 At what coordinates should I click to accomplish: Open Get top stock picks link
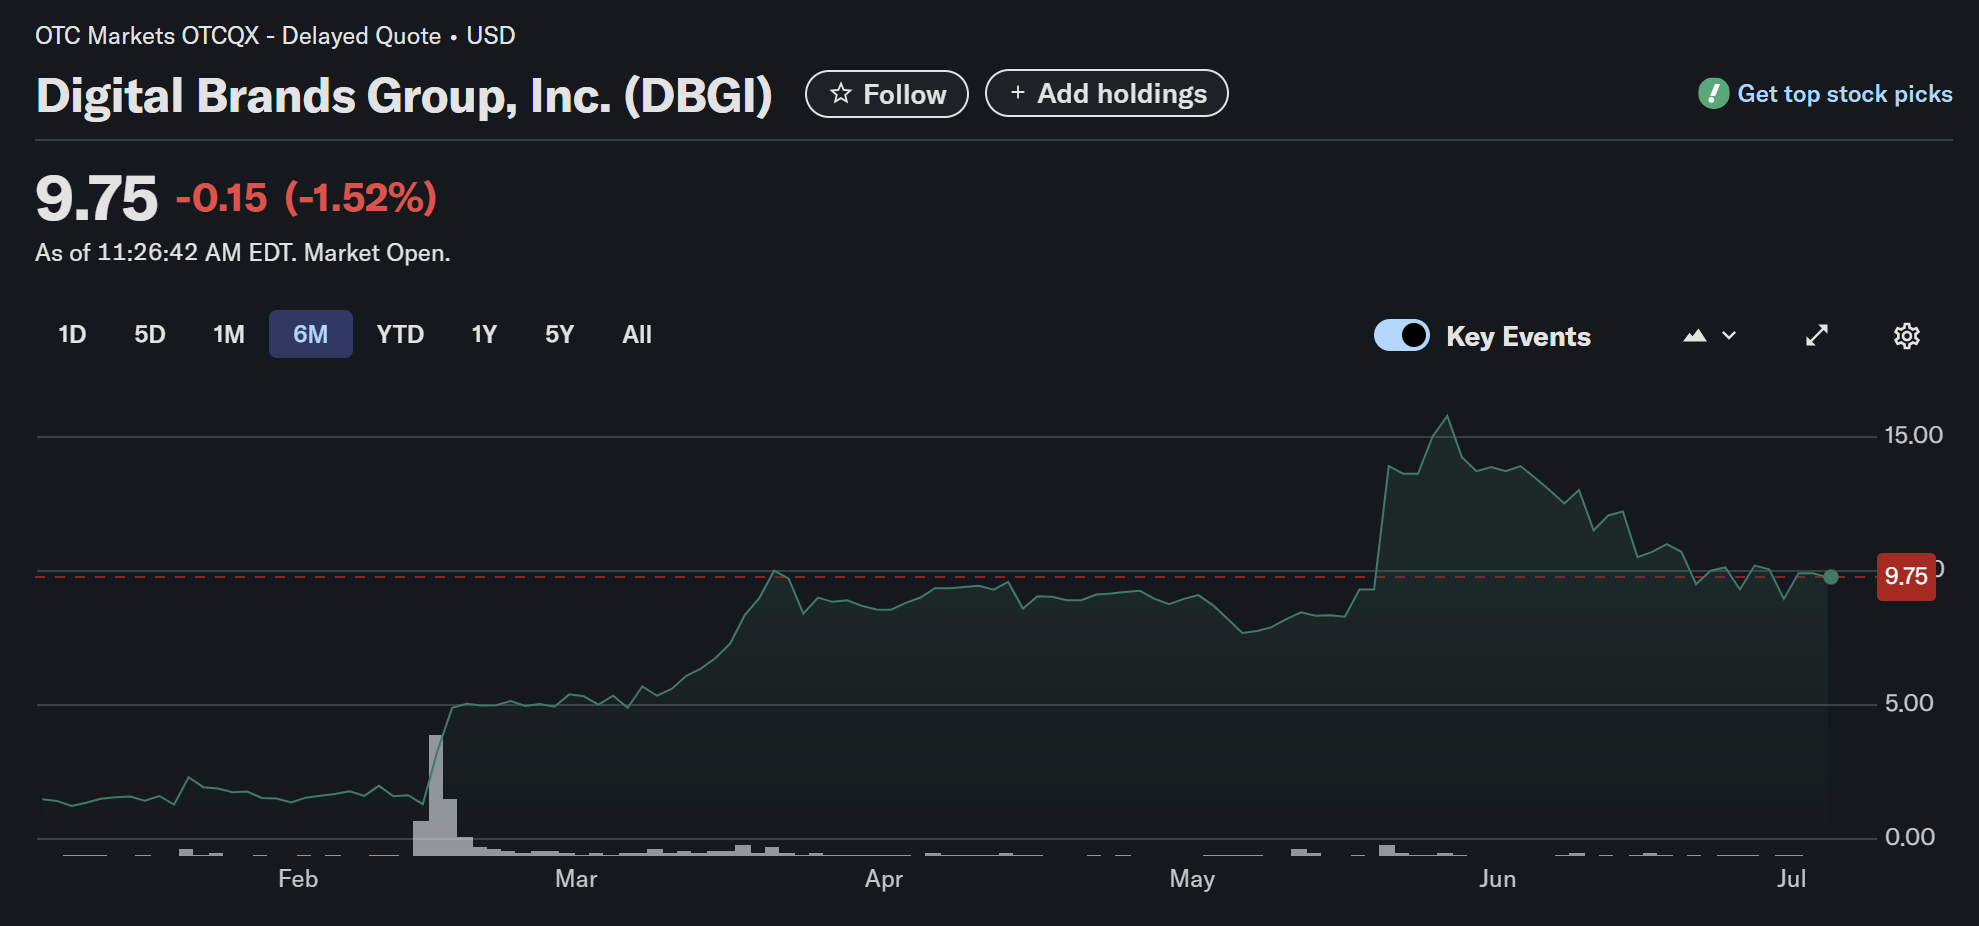pos(1844,94)
